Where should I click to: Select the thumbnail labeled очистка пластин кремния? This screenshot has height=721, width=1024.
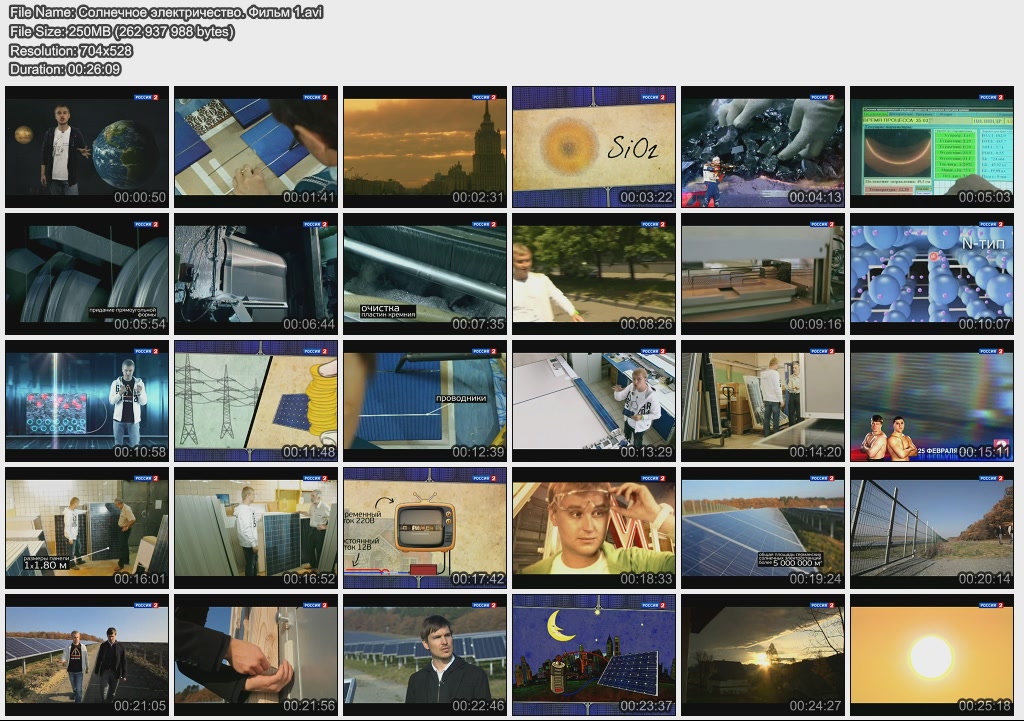[x=425, y=274]
